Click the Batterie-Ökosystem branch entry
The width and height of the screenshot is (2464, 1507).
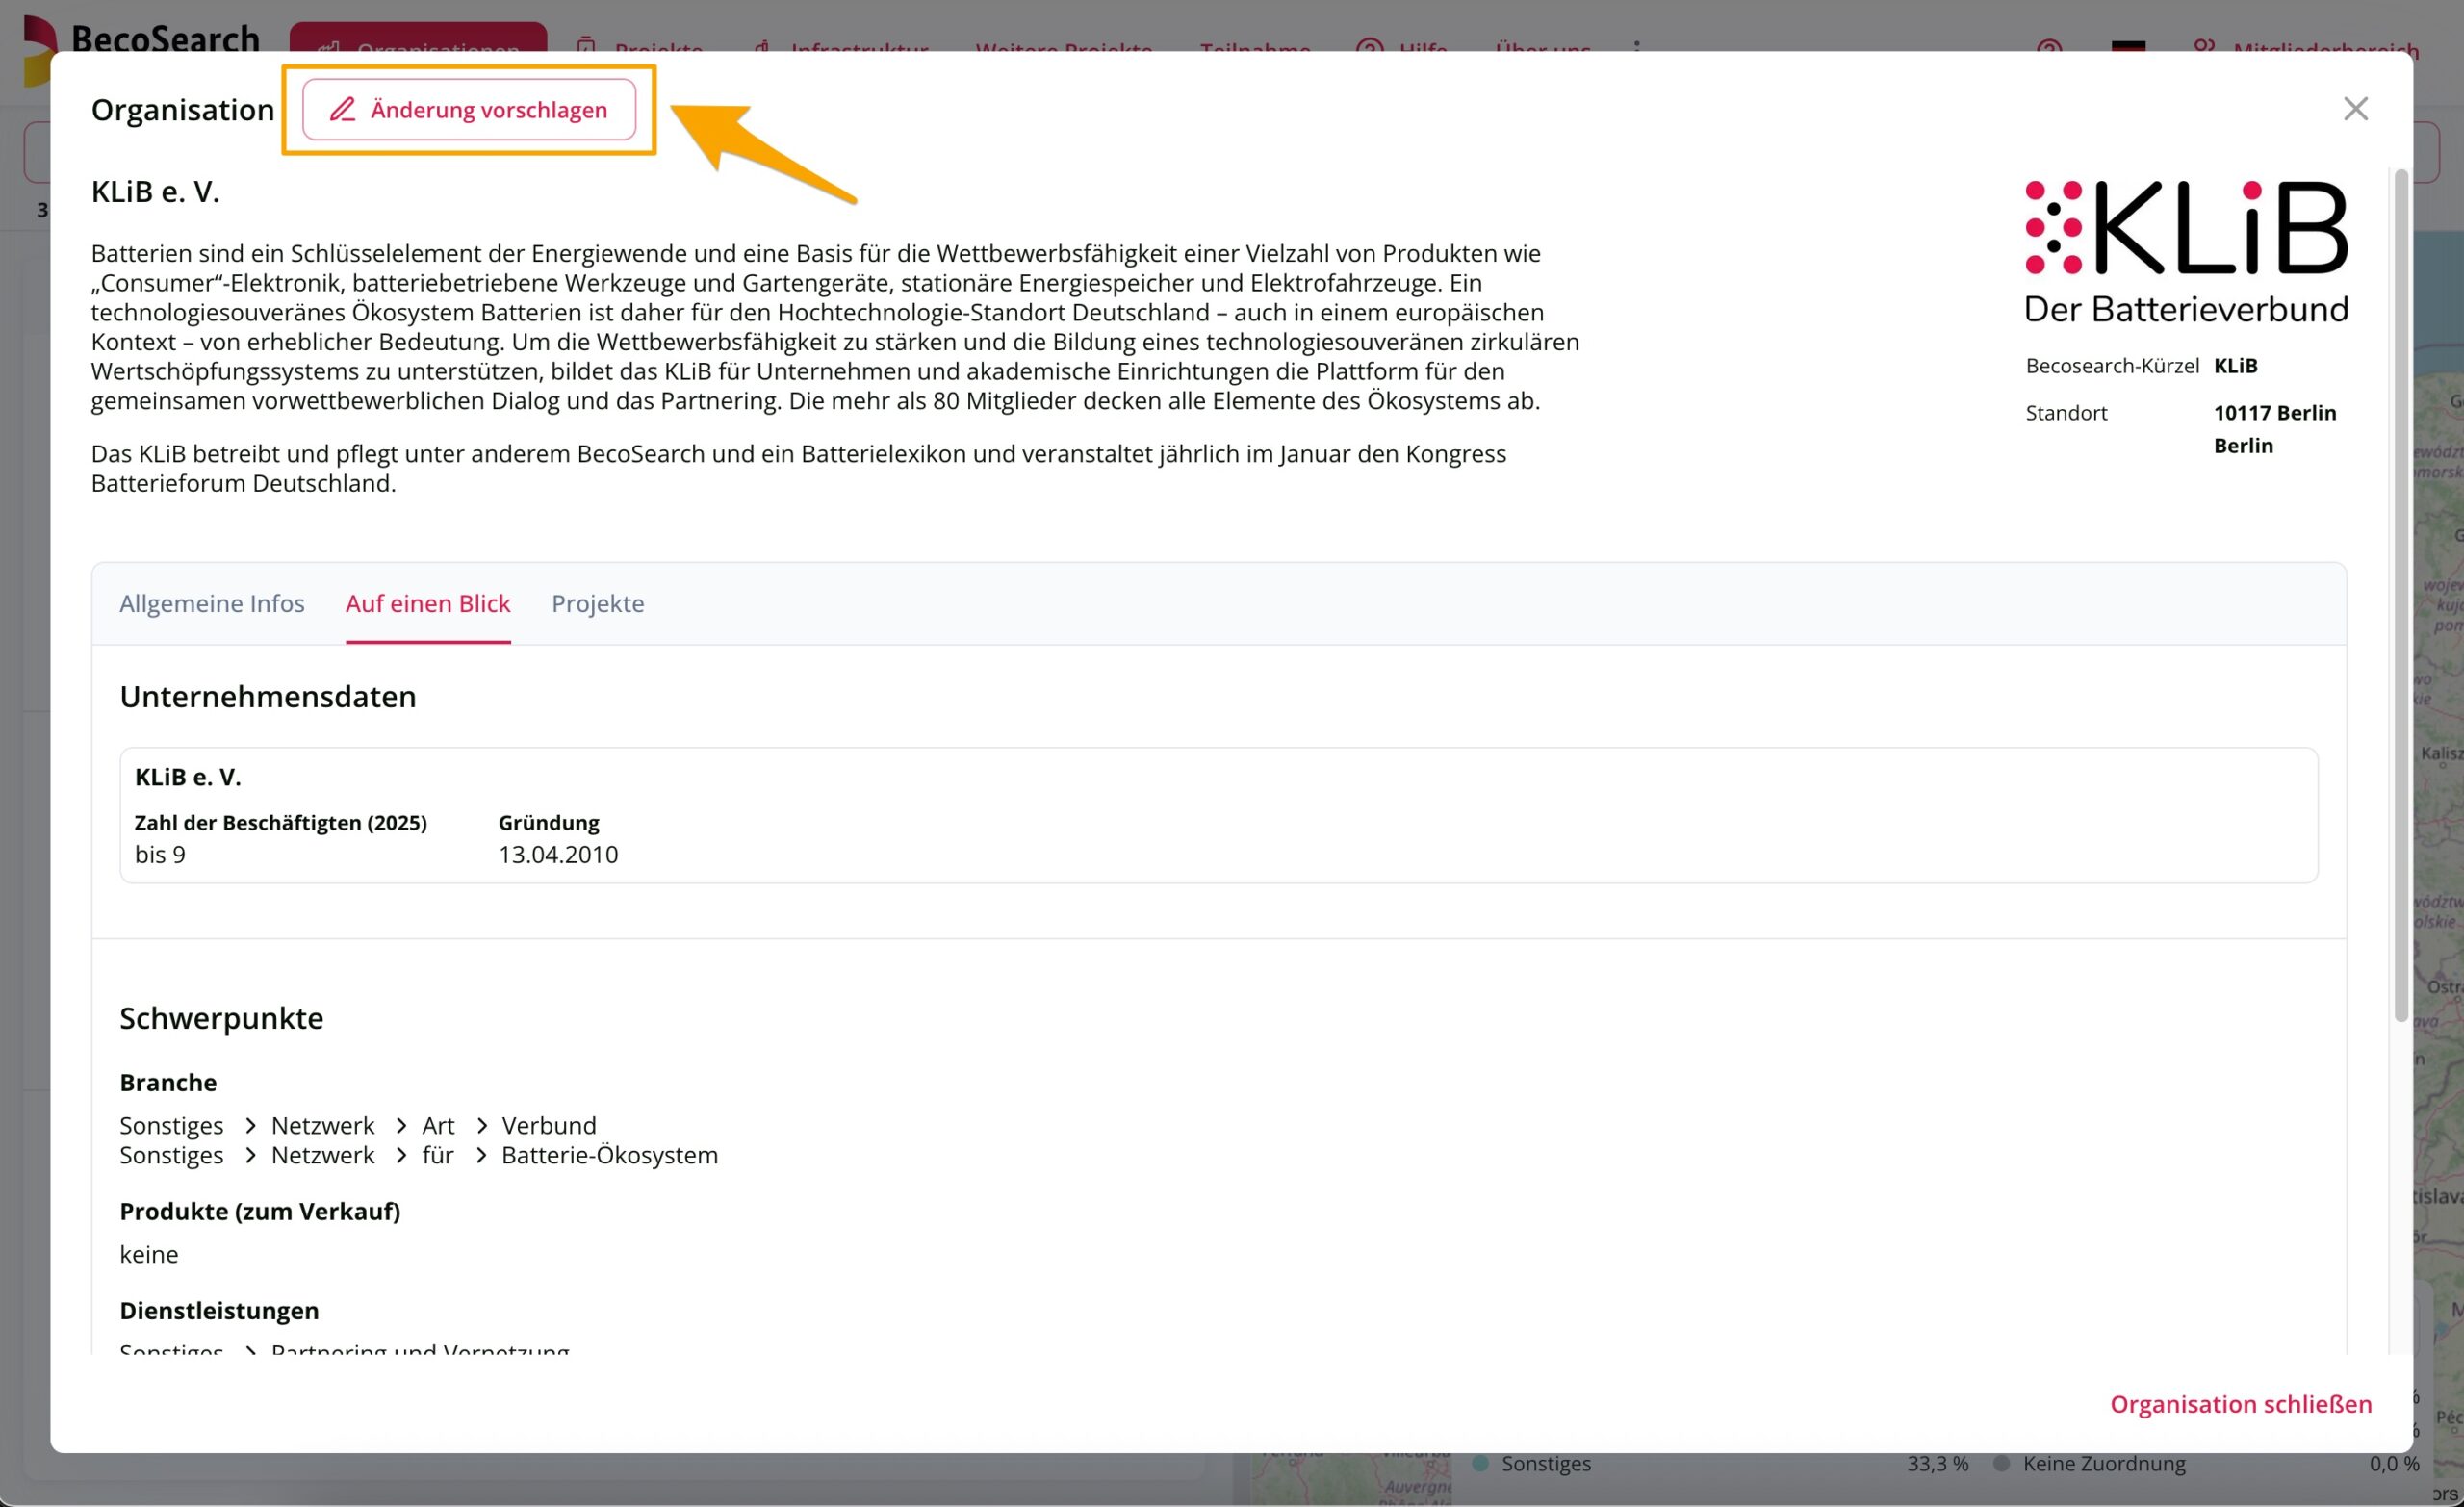click(x=610, y=1155)
